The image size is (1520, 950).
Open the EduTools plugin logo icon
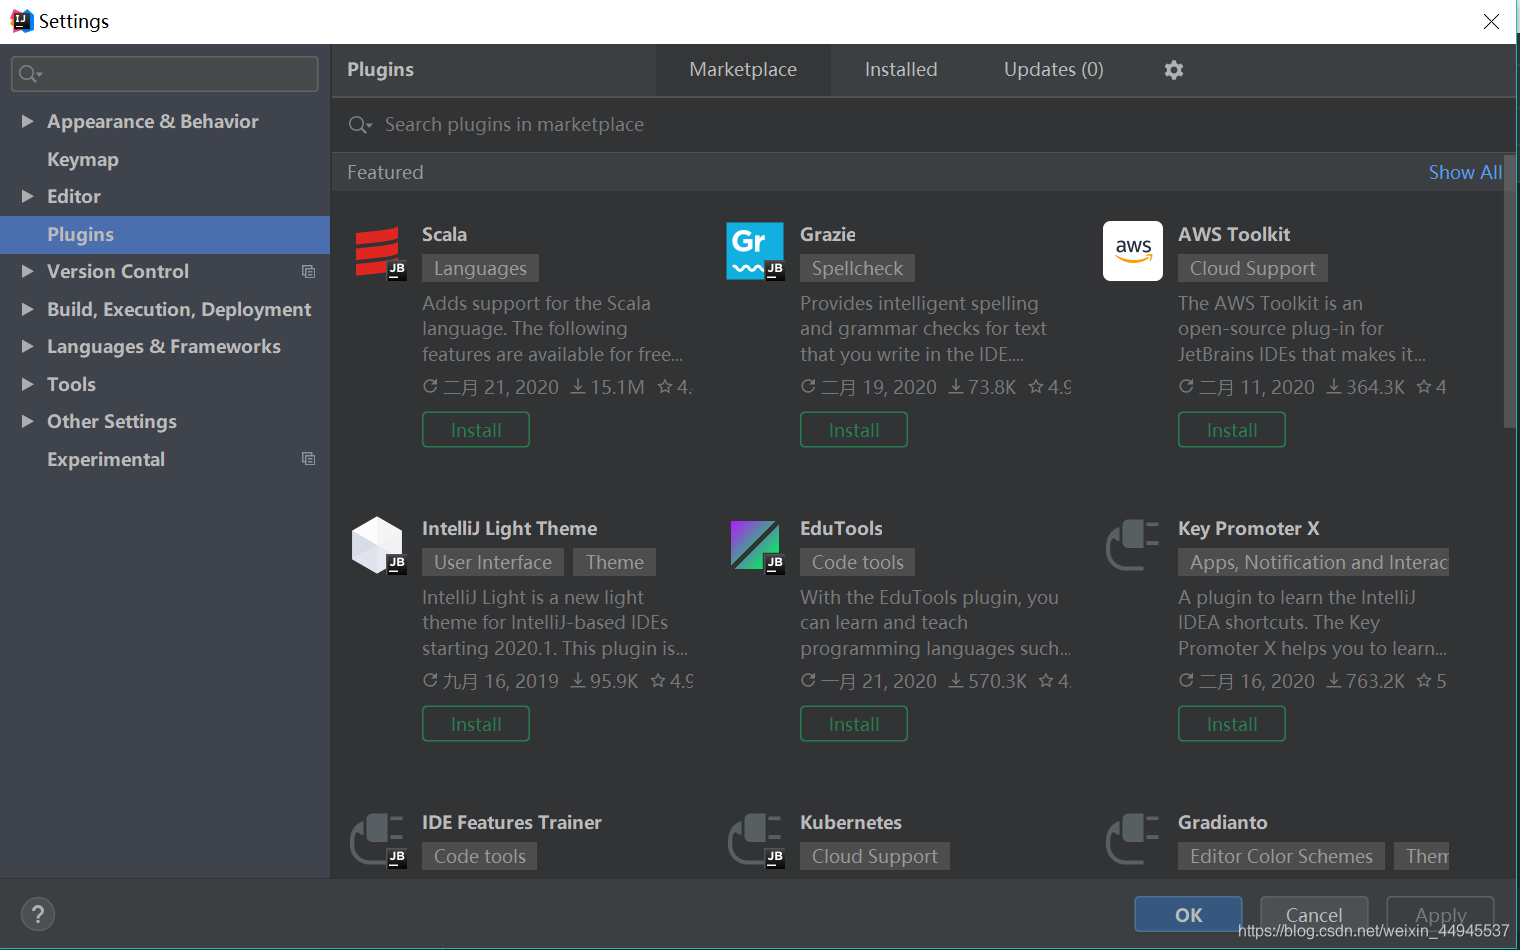click(x=756, y=545)
